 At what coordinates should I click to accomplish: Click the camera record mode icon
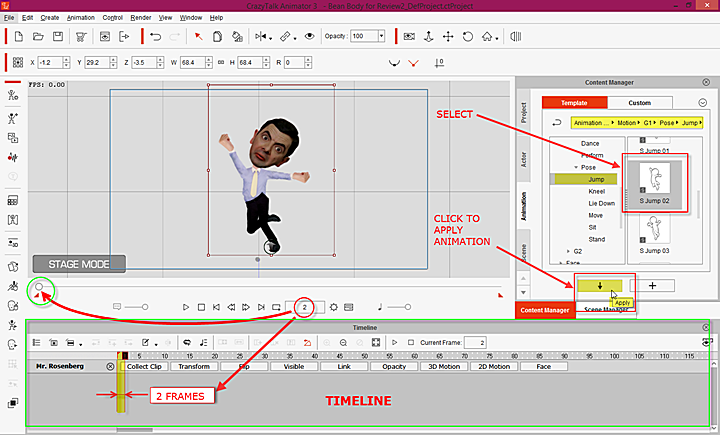point(409,37)
